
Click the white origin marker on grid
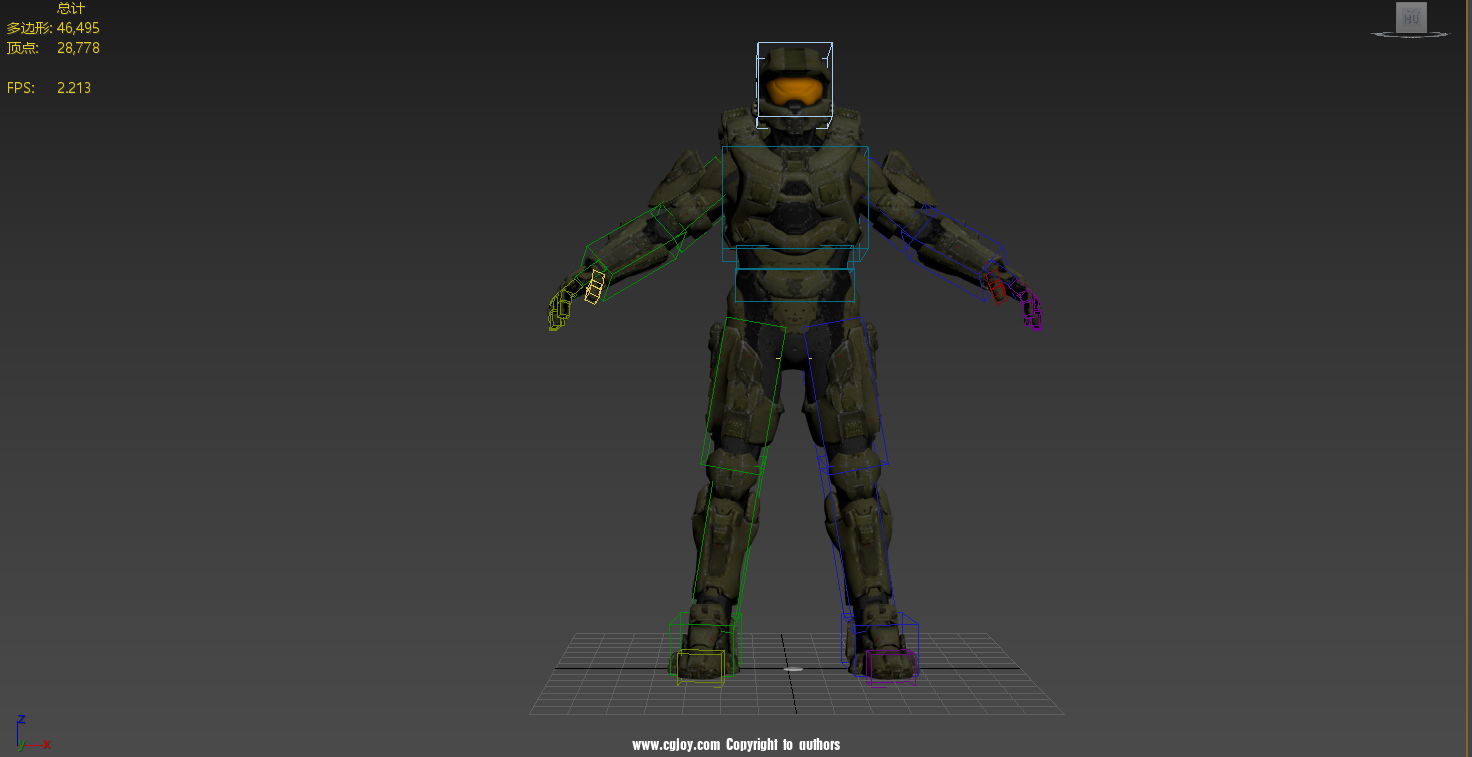tap(793, 669)
